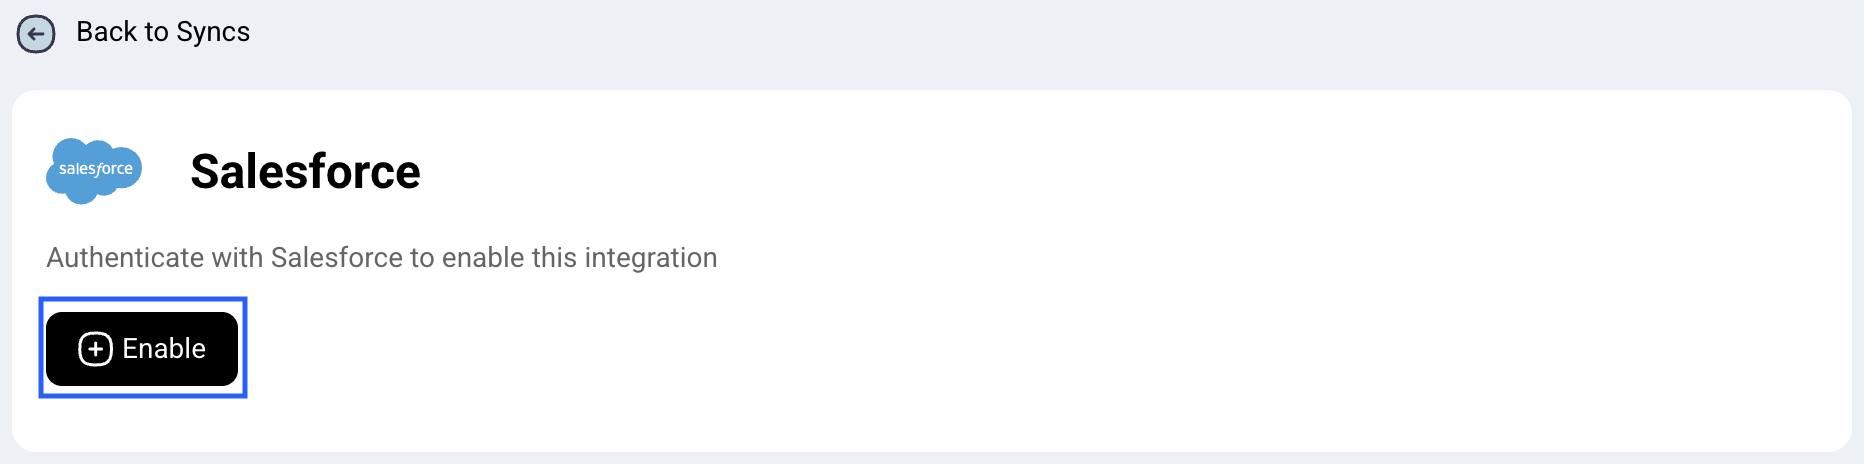Click the bold "Salesforce" integration name
This screenshot has height=464, width=1864.
coord(305,171)
